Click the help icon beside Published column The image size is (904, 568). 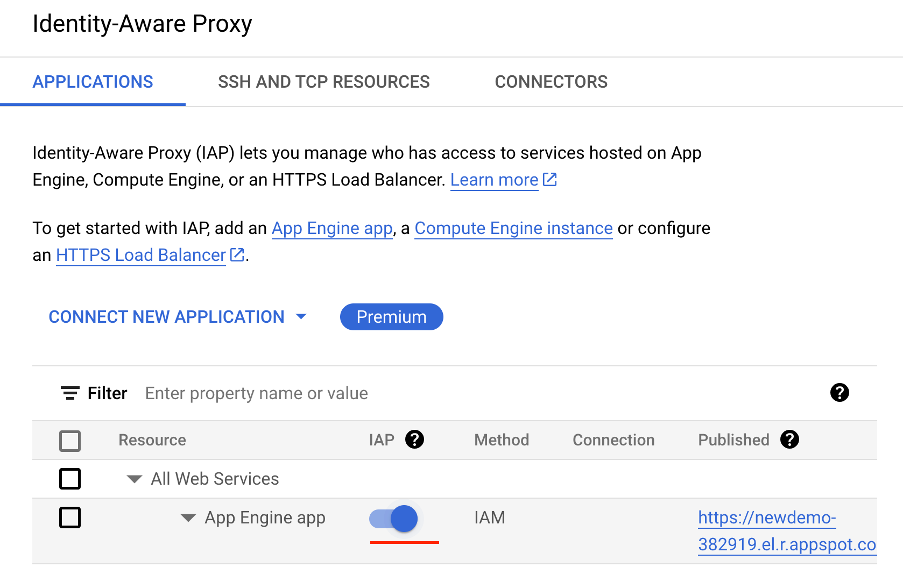(790, 440)
